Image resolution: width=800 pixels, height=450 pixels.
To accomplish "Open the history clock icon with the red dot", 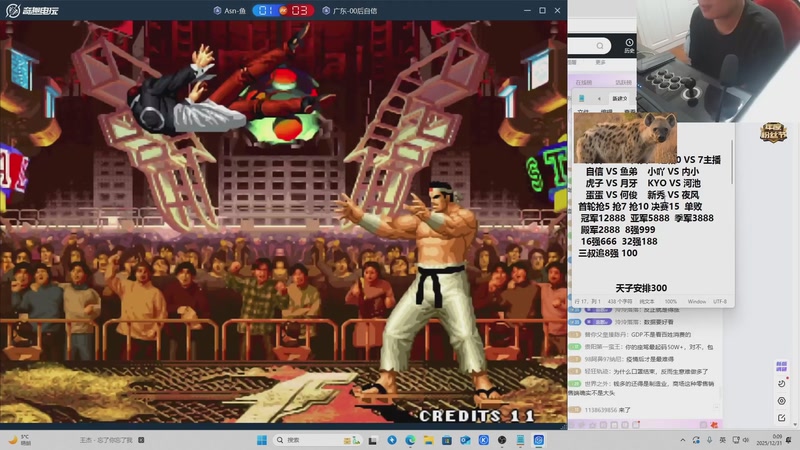I will (782, 383).
